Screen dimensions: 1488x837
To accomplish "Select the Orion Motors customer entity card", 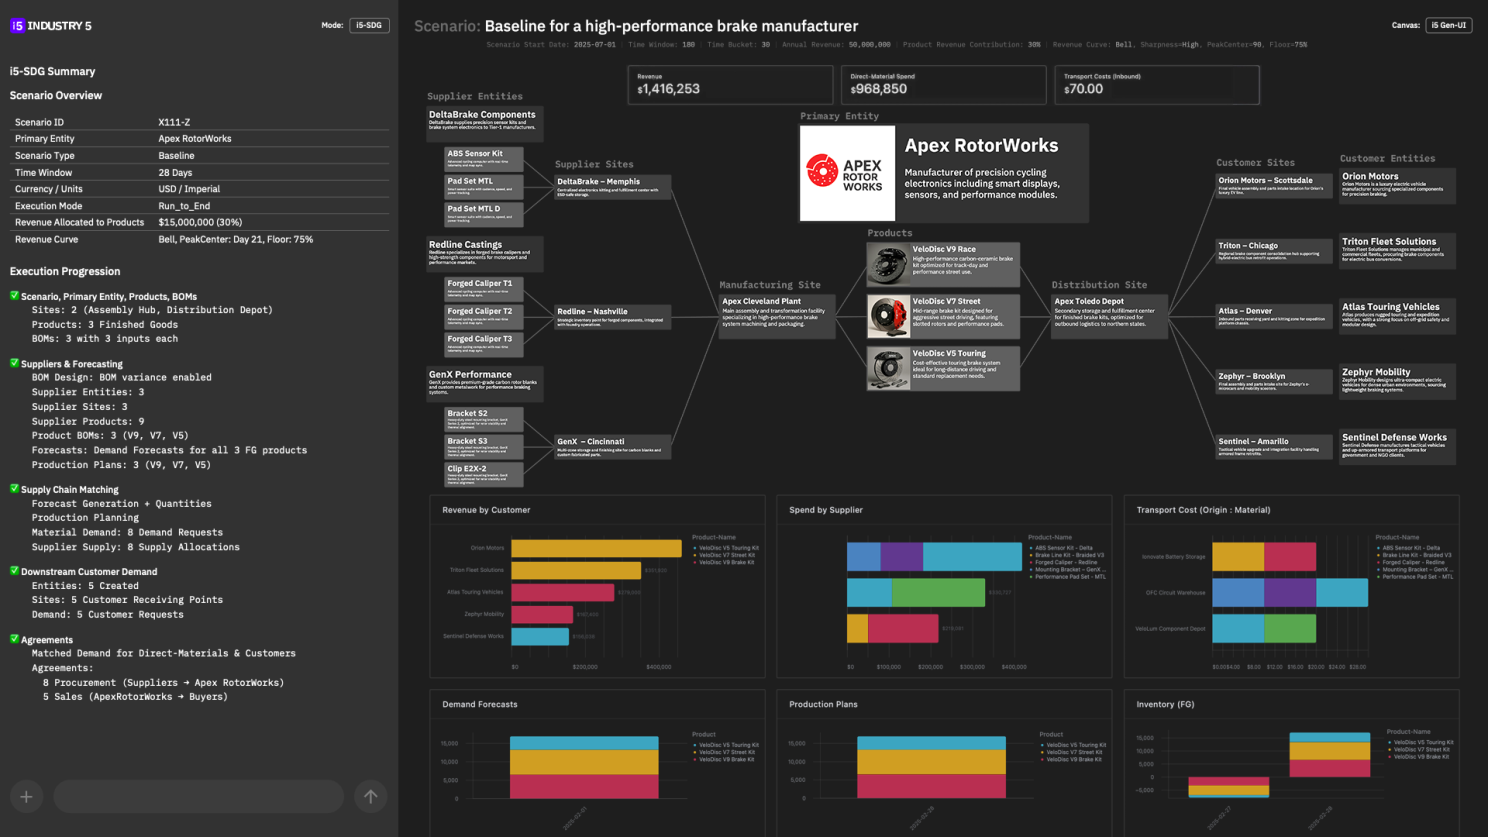I will click(x=1397, y=186).
